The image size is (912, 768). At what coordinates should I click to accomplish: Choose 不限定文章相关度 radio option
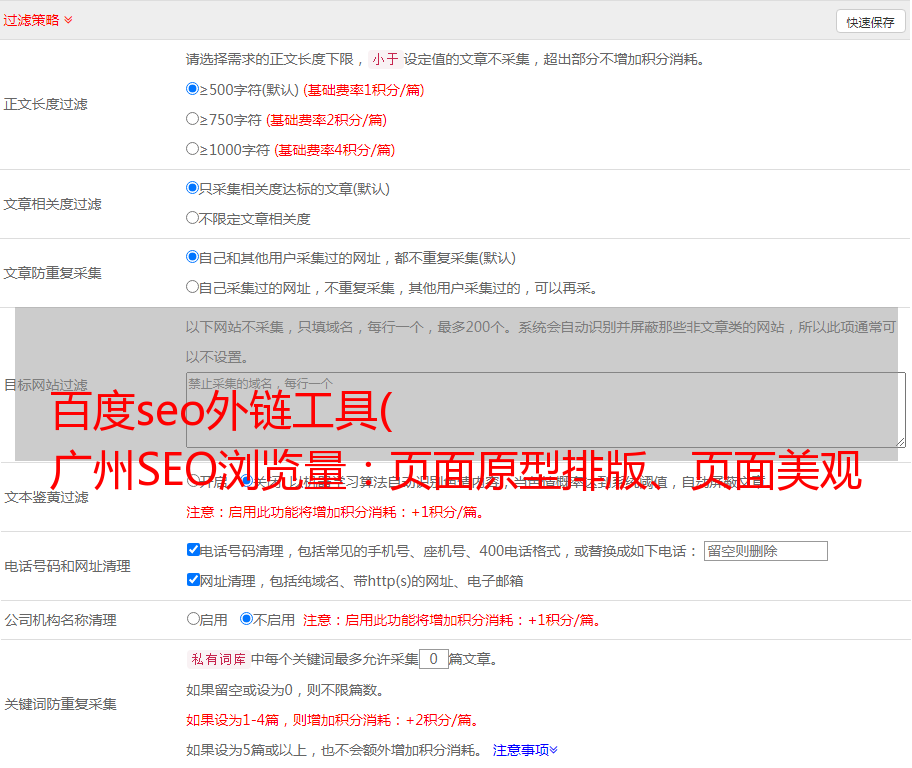pyautogui.click(x=193, y=218)
